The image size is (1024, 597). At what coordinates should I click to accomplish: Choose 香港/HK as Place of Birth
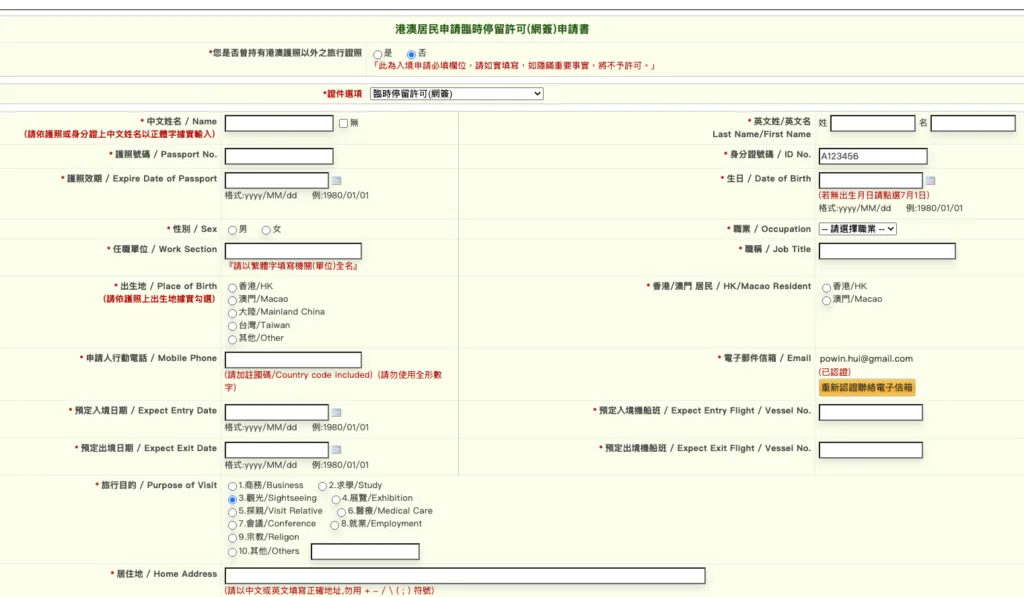click(x=232, y=288)
